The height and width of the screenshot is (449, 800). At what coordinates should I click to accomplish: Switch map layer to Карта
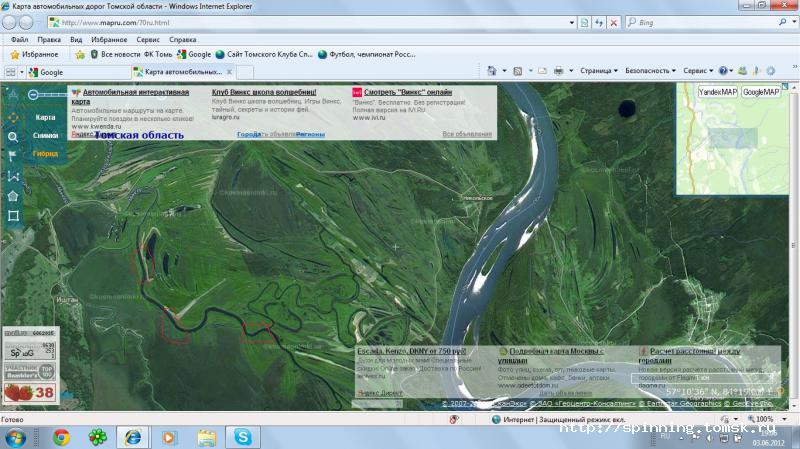coord(46,118)
